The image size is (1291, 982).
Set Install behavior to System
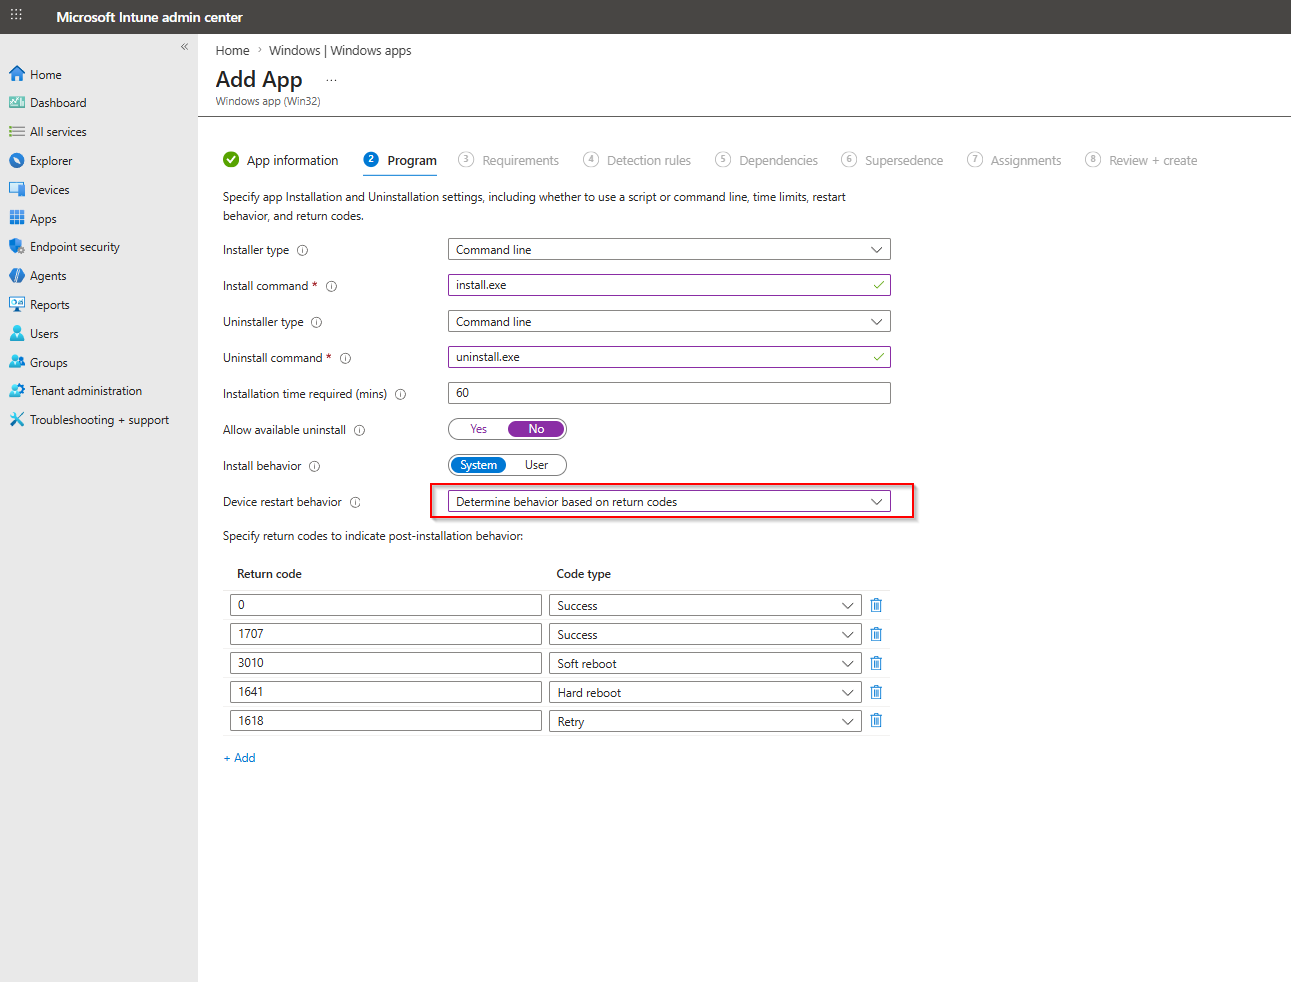479,465
